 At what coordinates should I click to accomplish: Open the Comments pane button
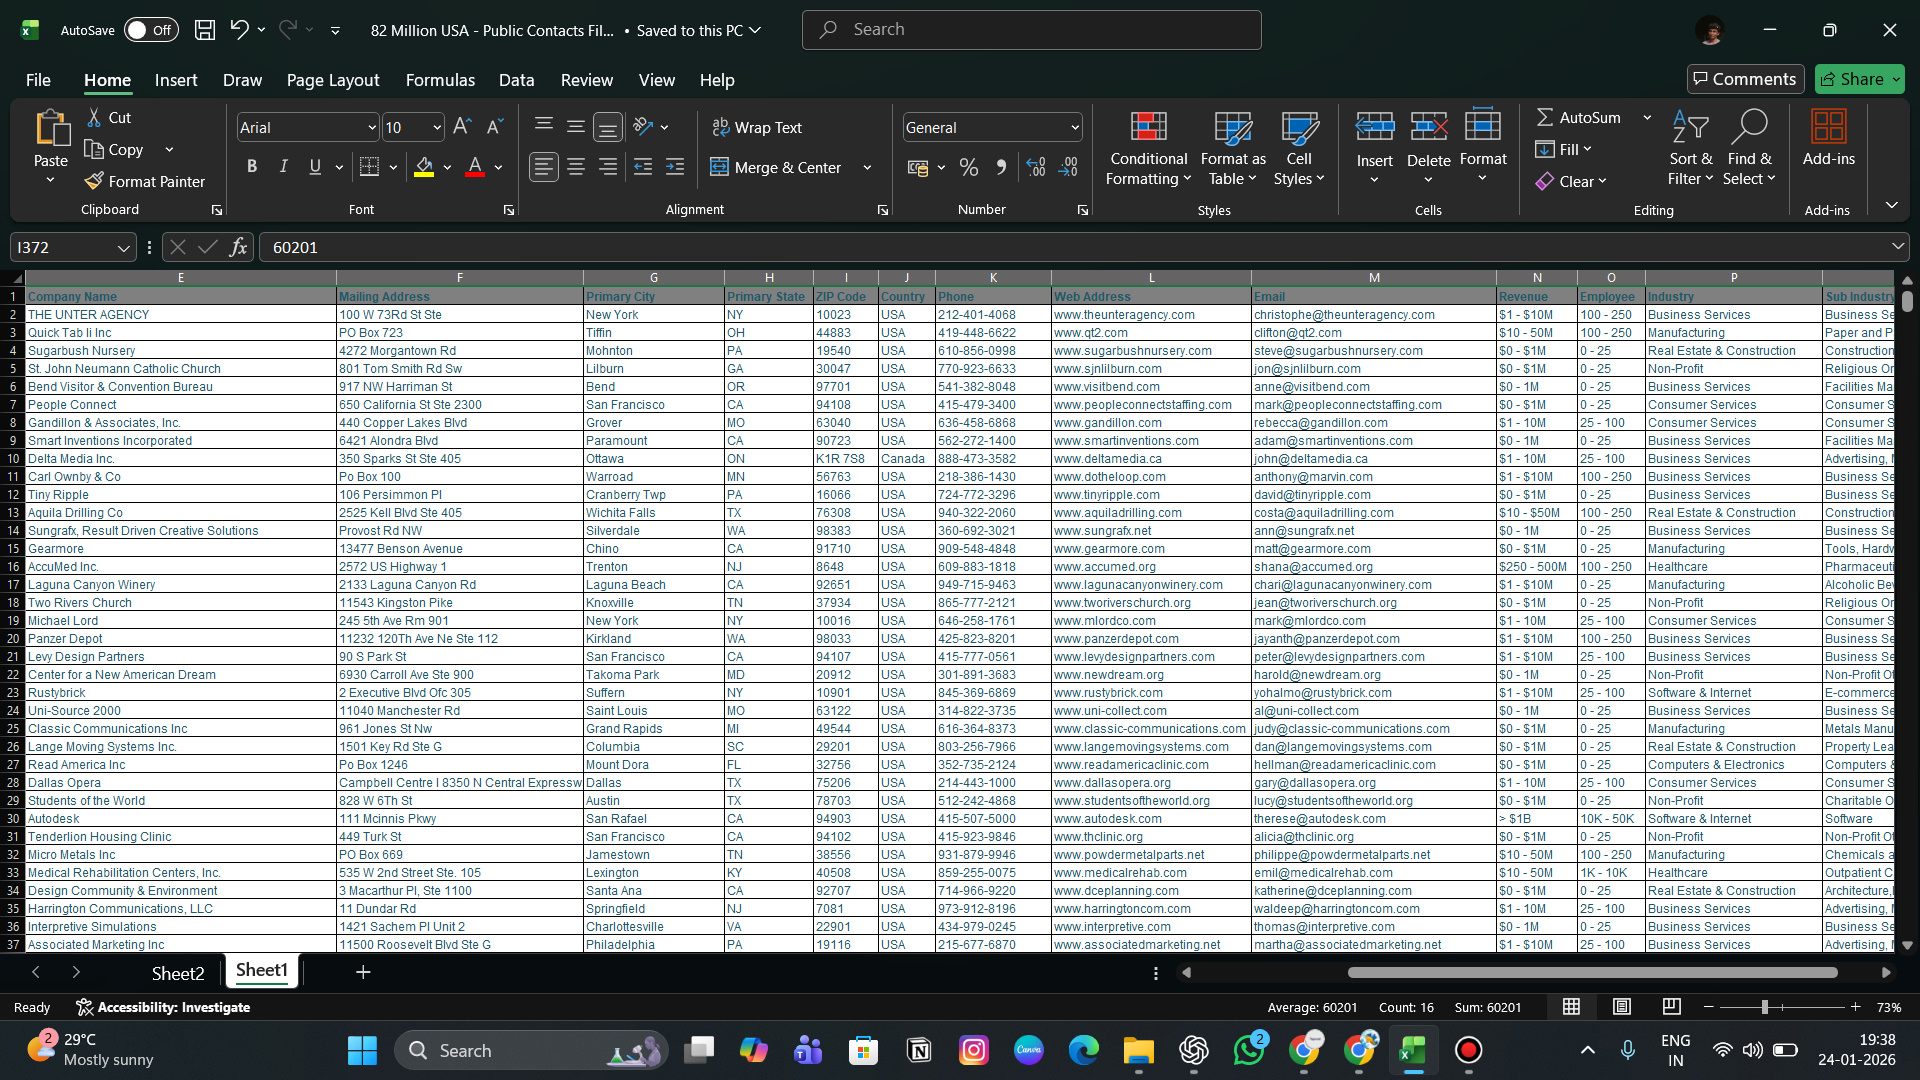coord(1745,79)
